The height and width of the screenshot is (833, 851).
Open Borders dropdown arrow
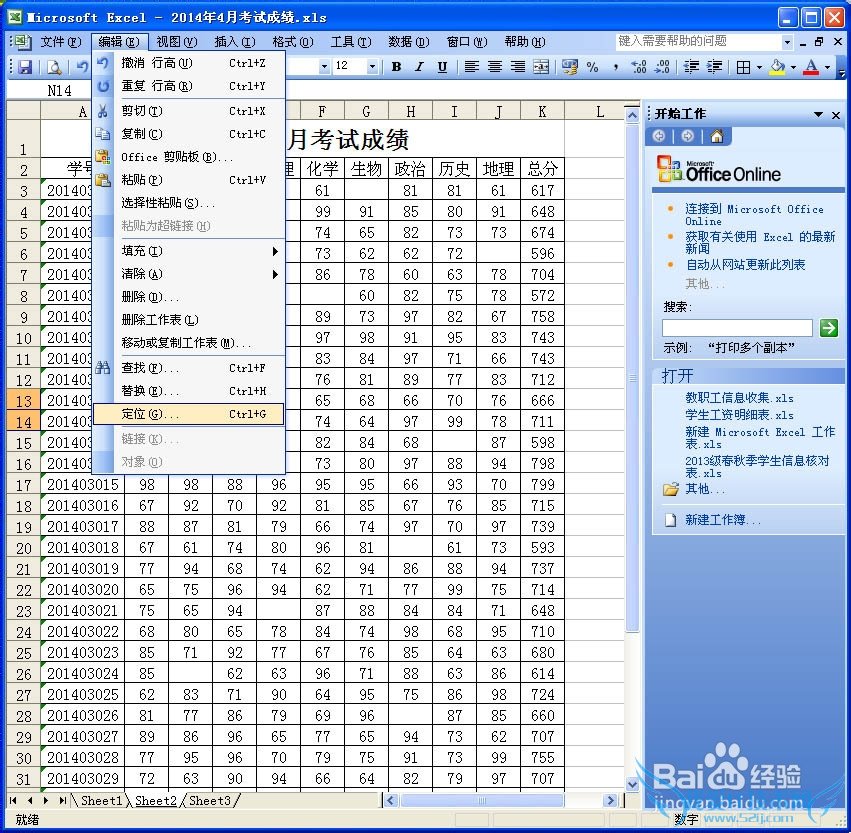pyautogui.click(x=759, y=67)
